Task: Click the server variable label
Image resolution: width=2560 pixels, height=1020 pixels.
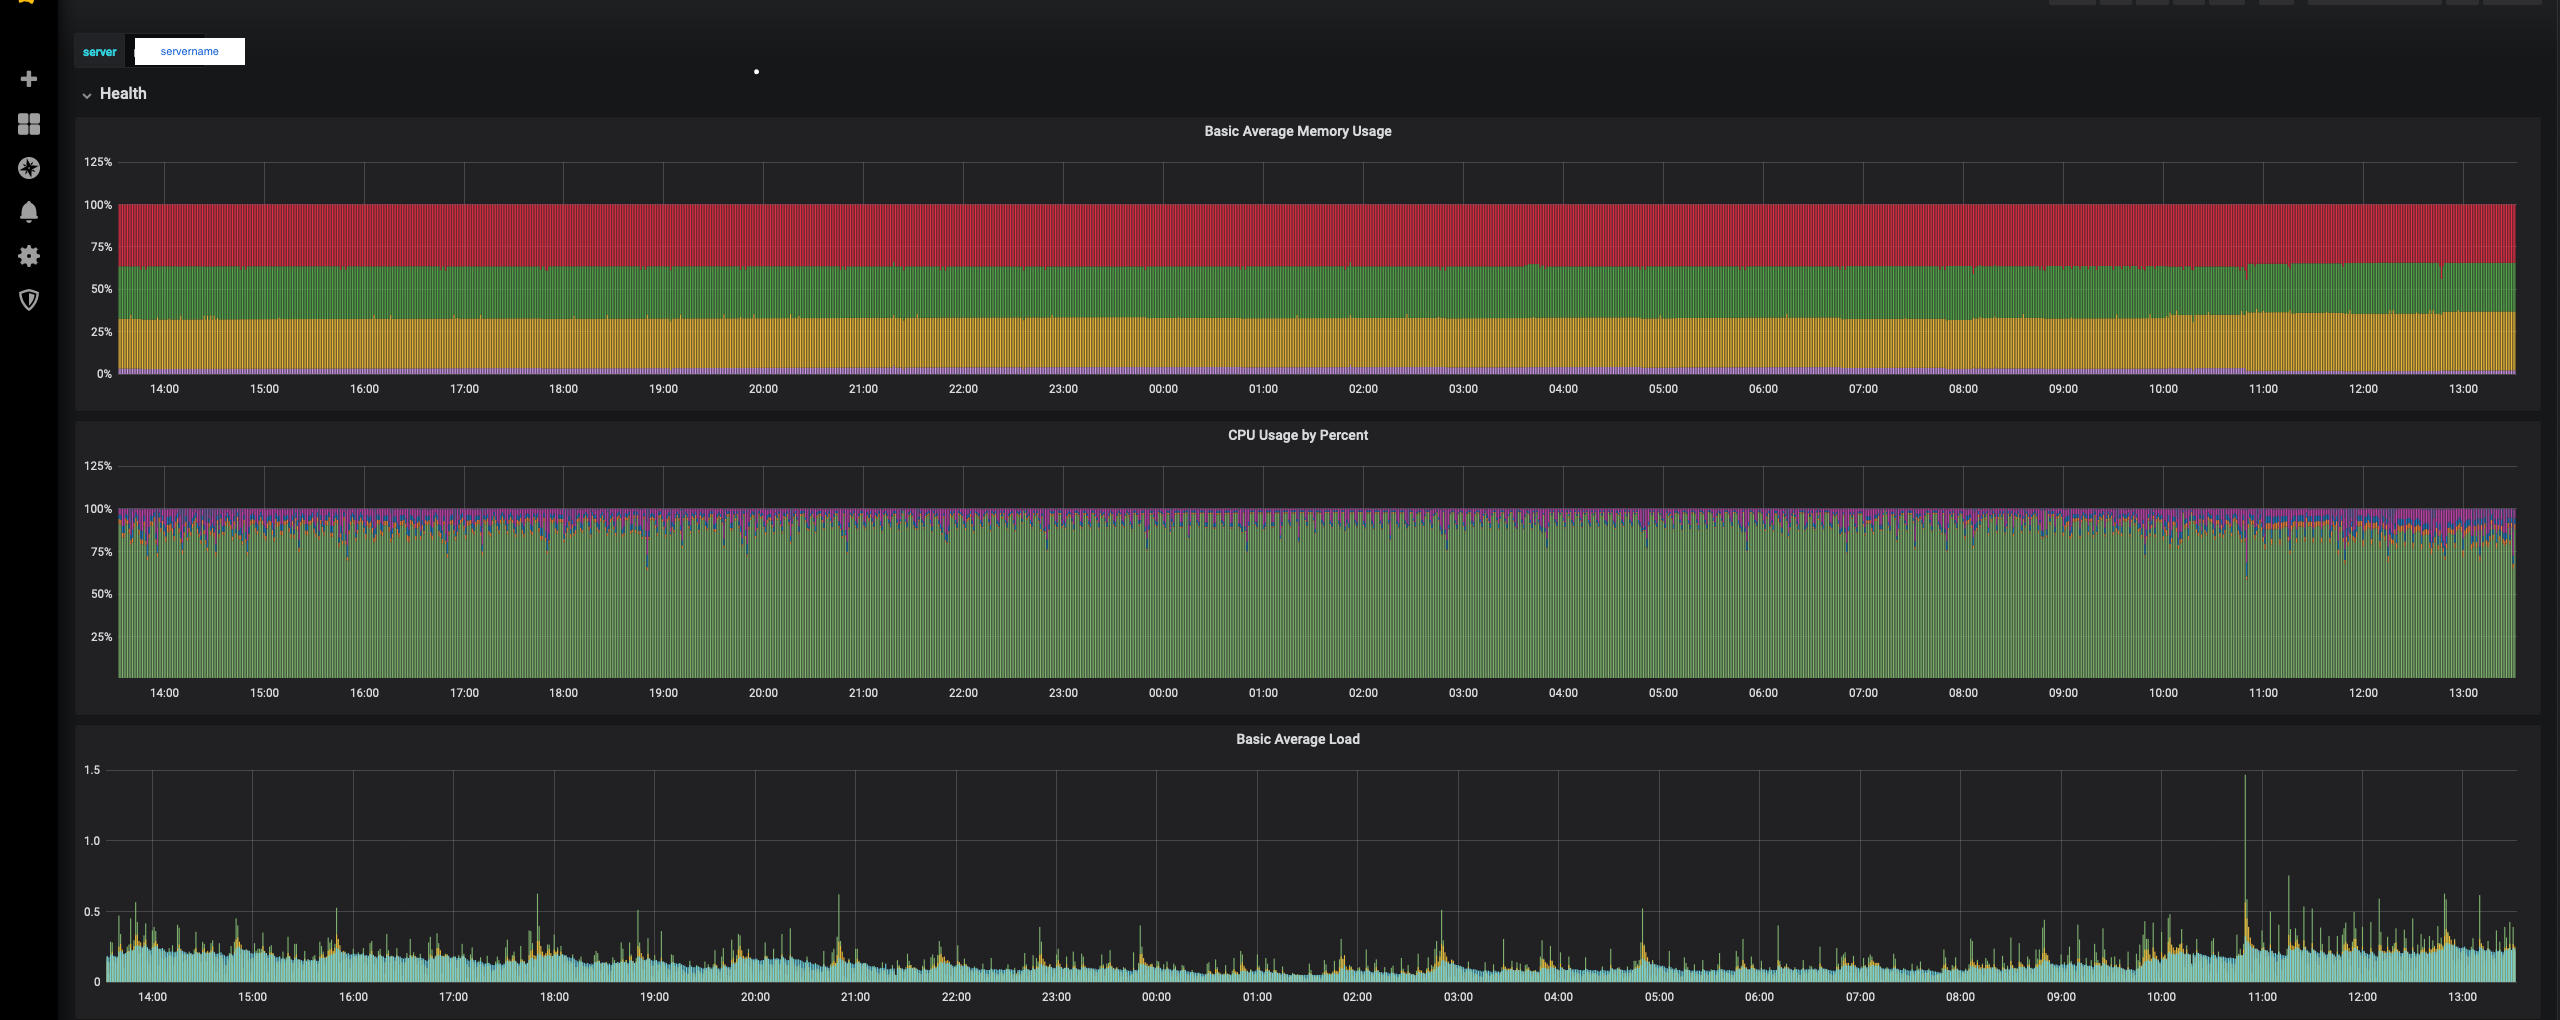Action: point(99,52)
